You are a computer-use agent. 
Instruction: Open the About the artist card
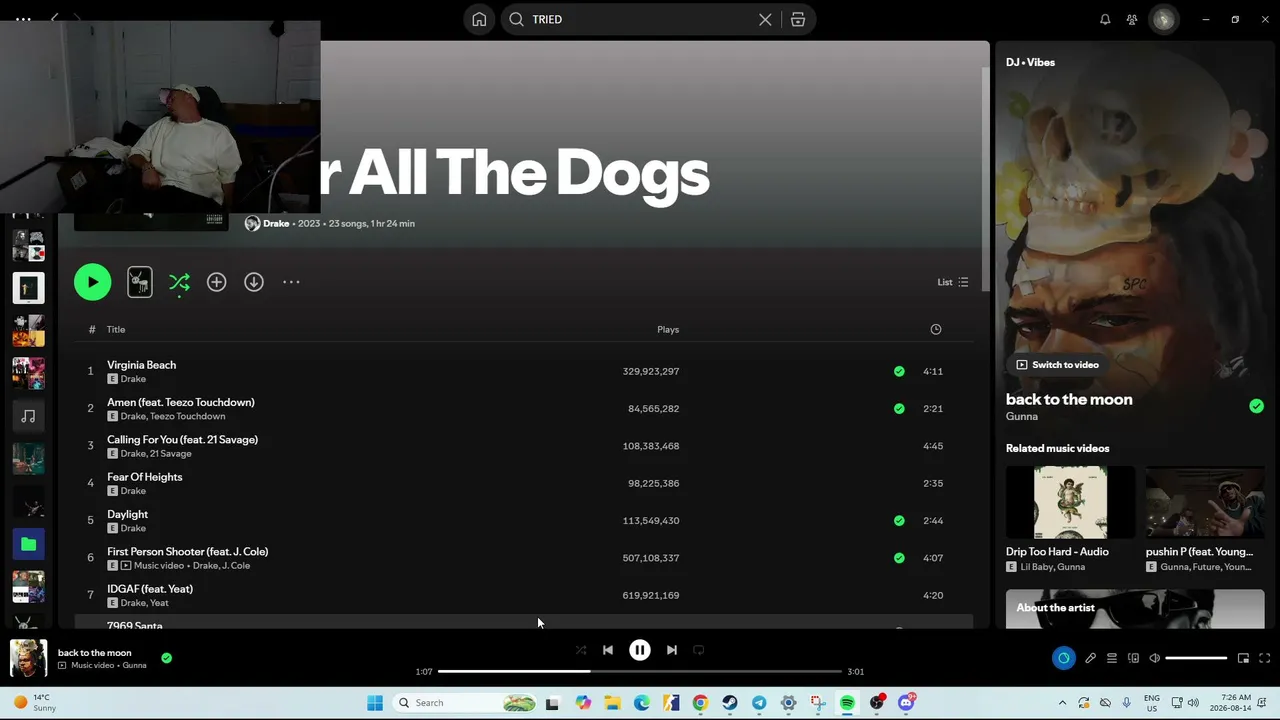(x=1135, y=609)
